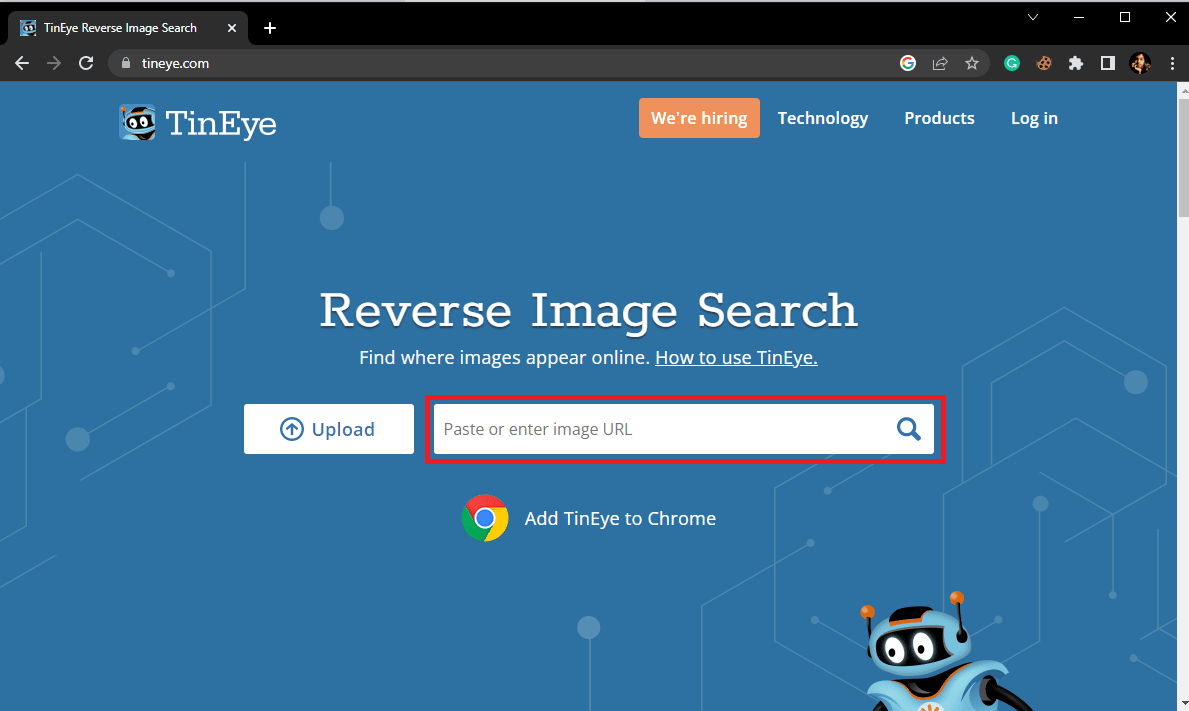Click Add TinEye to Chrome link
Screen dimensions: 1189x711
tap(620, 518)
